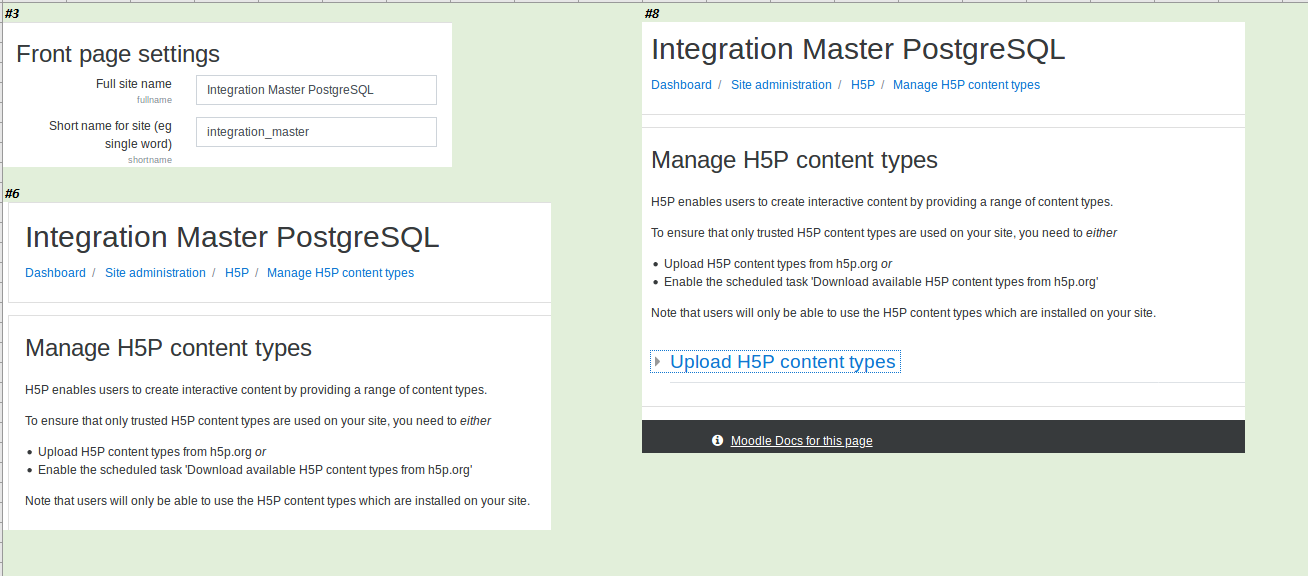Open Manage H5P content types breadcrumb in panel #8
The width and height of the screenshot is (1308, 576).
pyautogui.click(x=966, y=85)
